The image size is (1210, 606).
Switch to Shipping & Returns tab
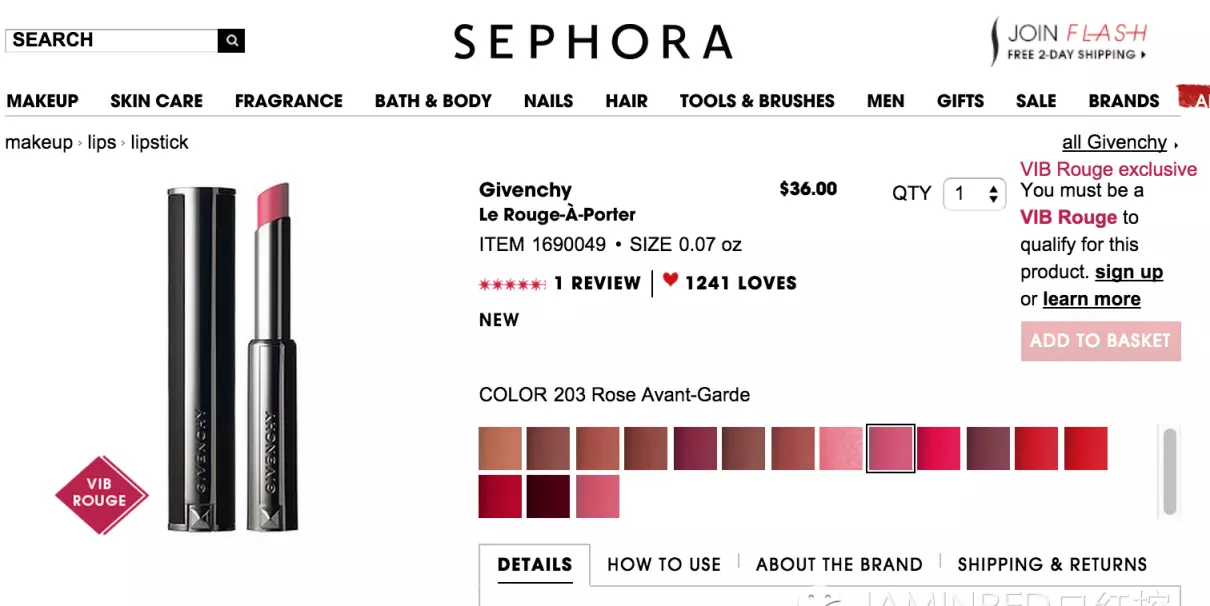click(x=1052, y=564)
